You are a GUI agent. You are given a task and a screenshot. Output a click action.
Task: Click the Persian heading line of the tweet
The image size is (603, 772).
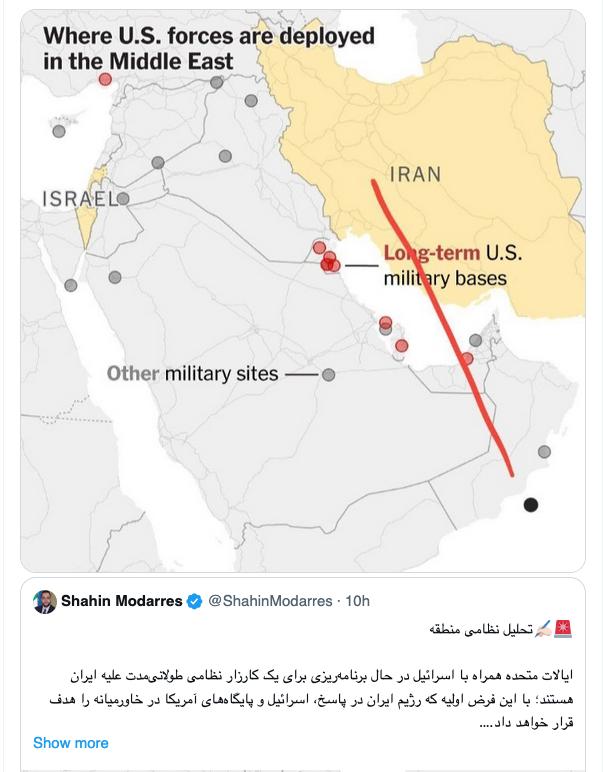point(483,630)
